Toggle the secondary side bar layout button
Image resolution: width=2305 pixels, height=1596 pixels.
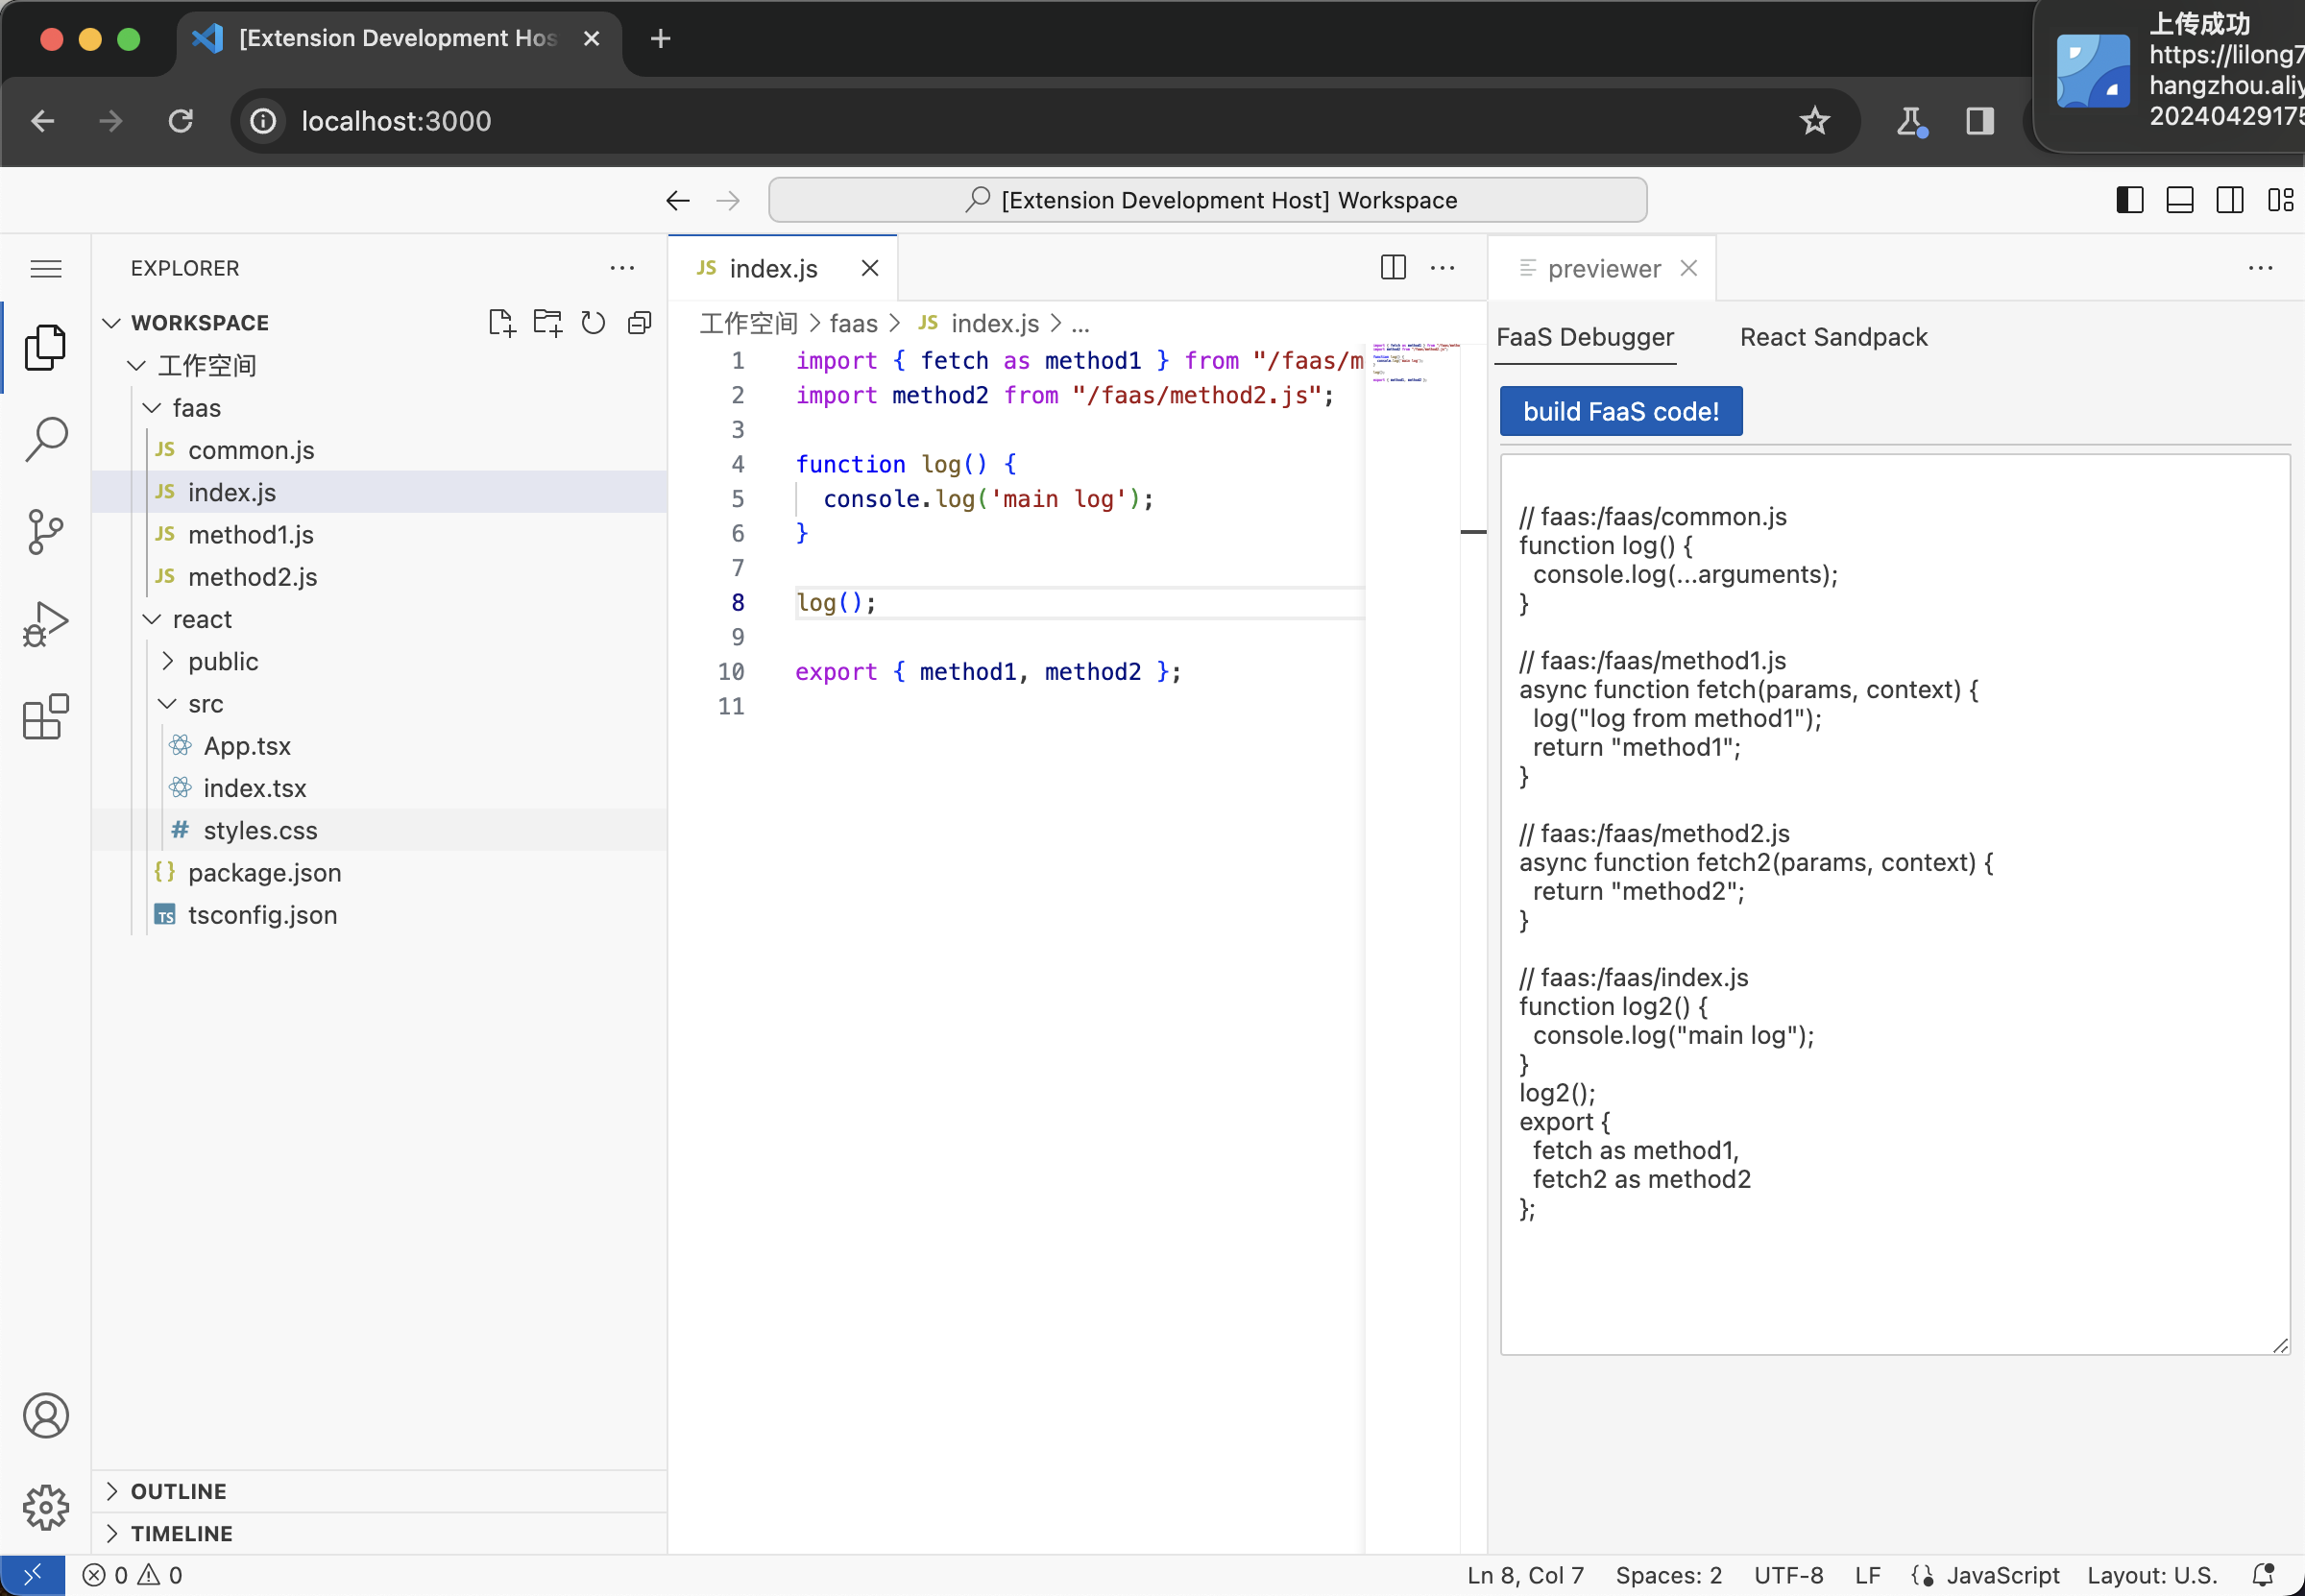coord(2230,200)
